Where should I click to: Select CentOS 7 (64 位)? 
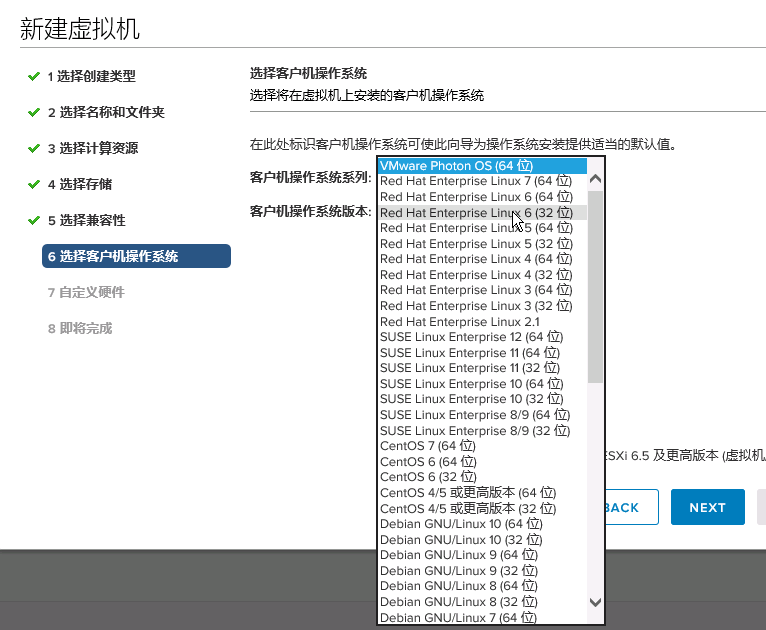tap(483, 446)
